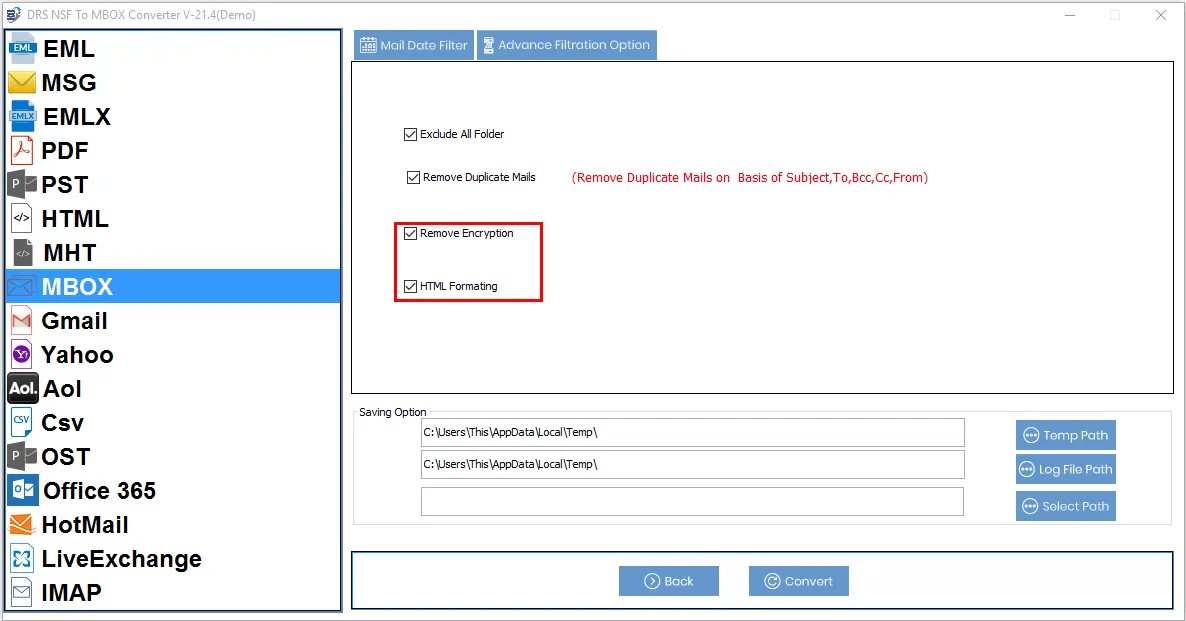
Task: Close the converter window
Action: [x=1161, y=15]
